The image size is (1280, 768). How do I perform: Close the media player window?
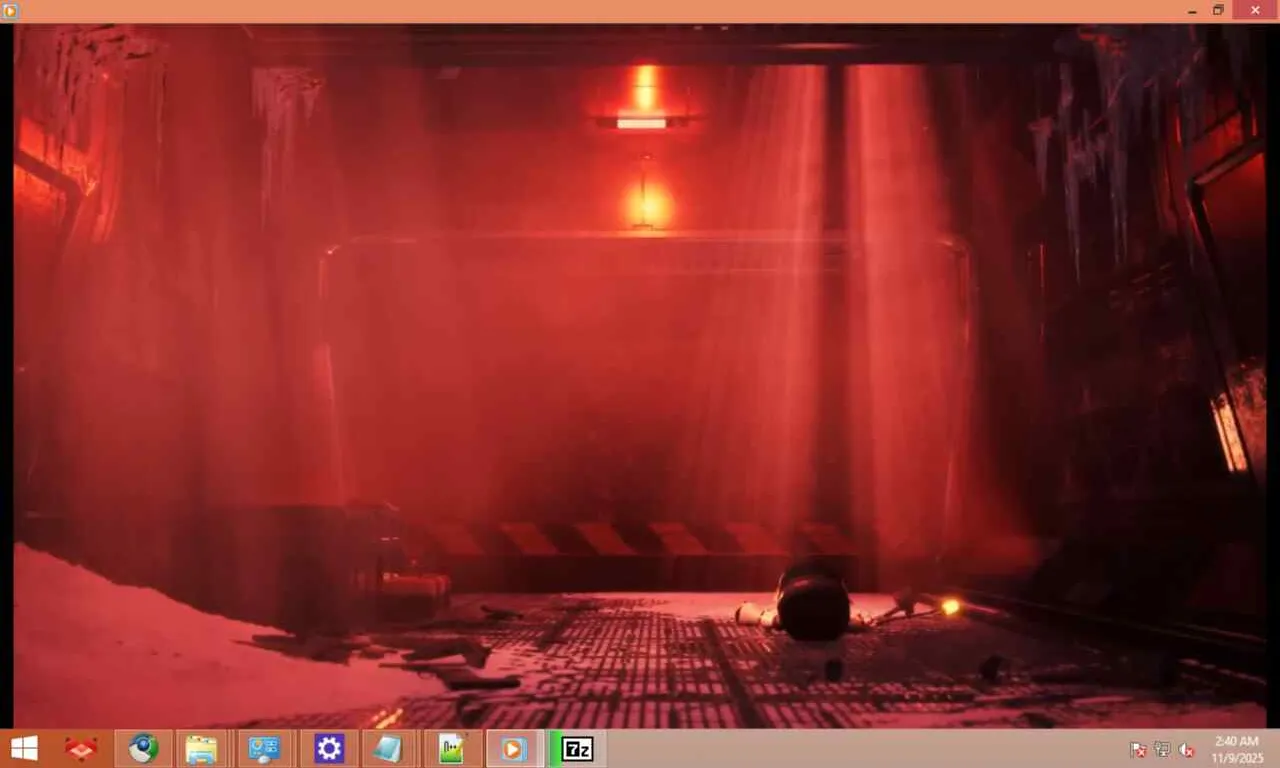click(1255, 10)
